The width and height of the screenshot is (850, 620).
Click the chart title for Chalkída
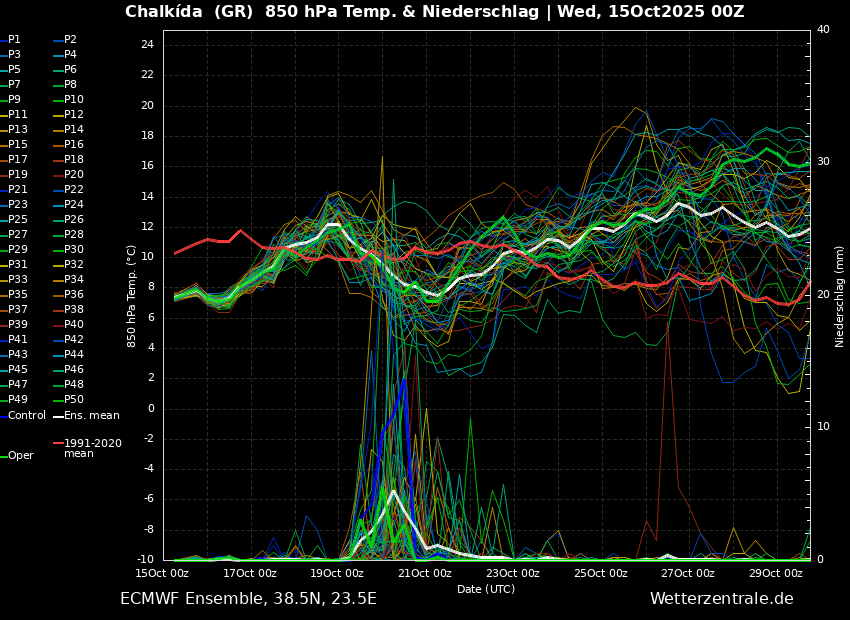pyautogui.click(x=434, y=12)
